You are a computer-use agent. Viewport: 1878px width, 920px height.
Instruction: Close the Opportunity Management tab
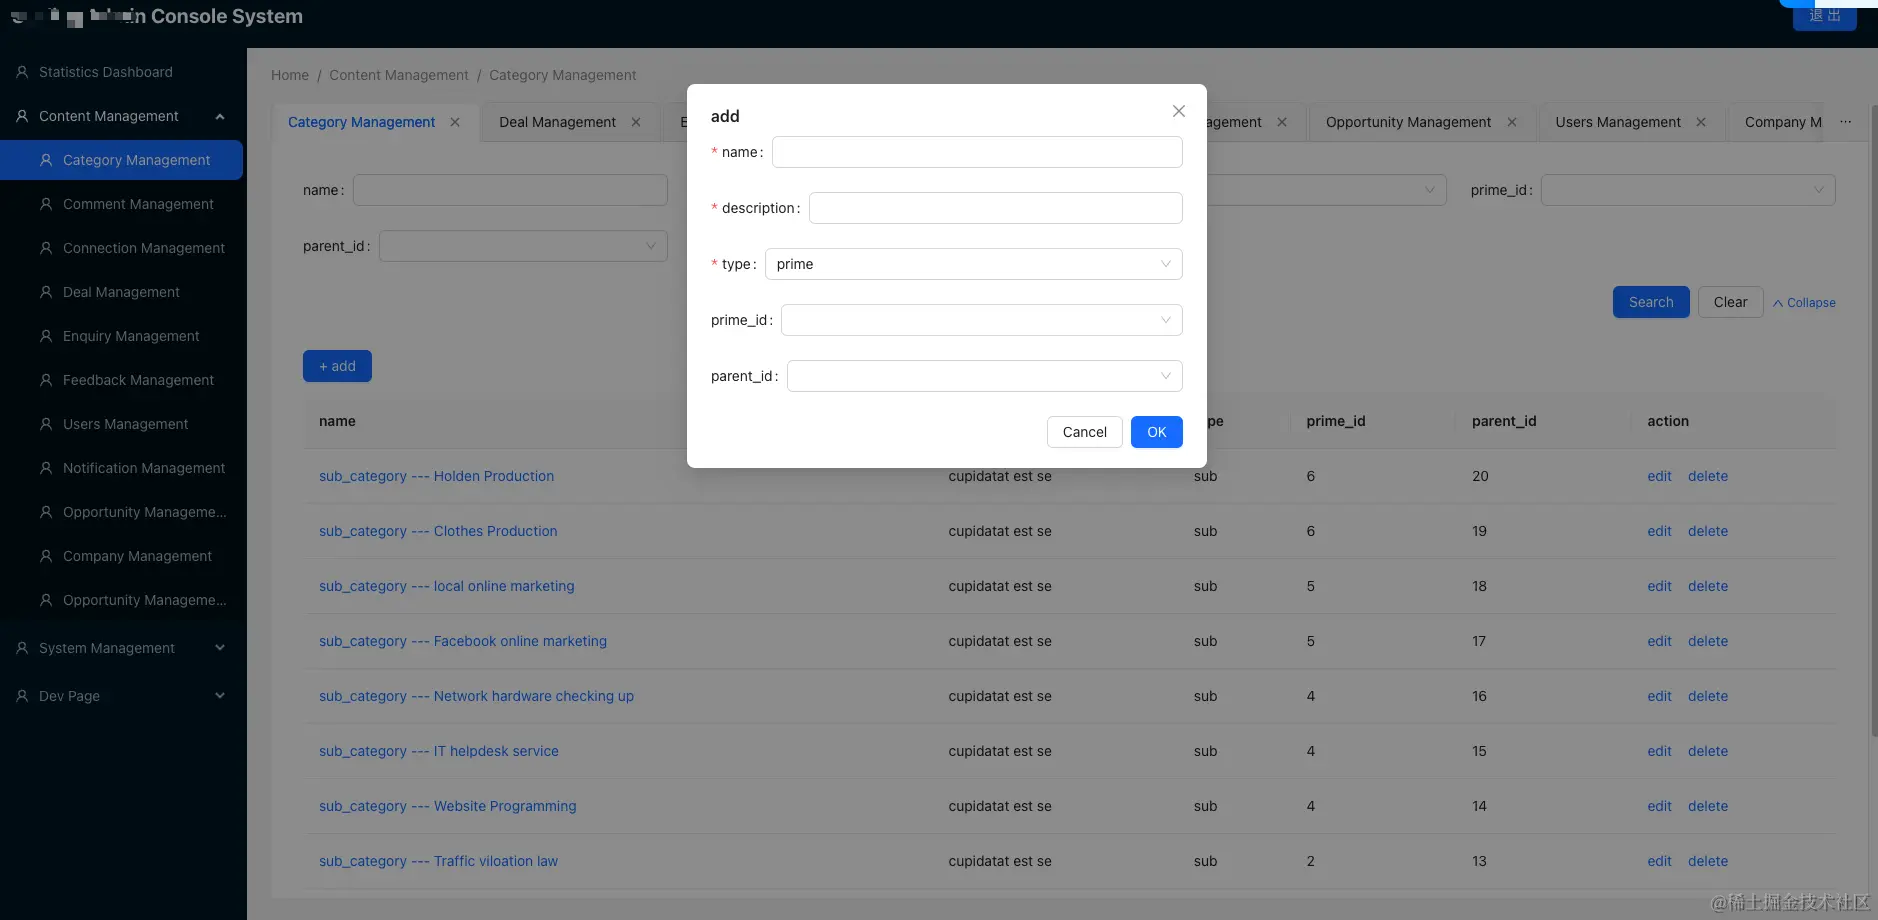pos(1512,122)
